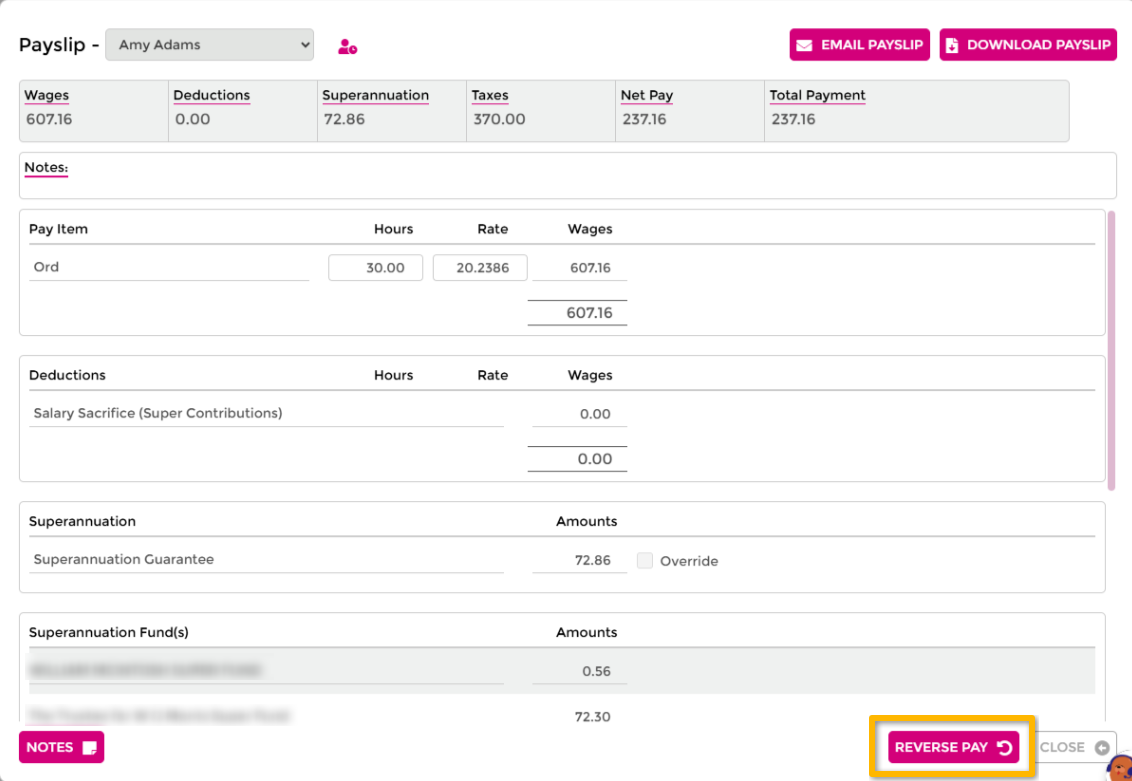
Task: Click the Ord pay item row name
Action: click(x=169, y=267)
